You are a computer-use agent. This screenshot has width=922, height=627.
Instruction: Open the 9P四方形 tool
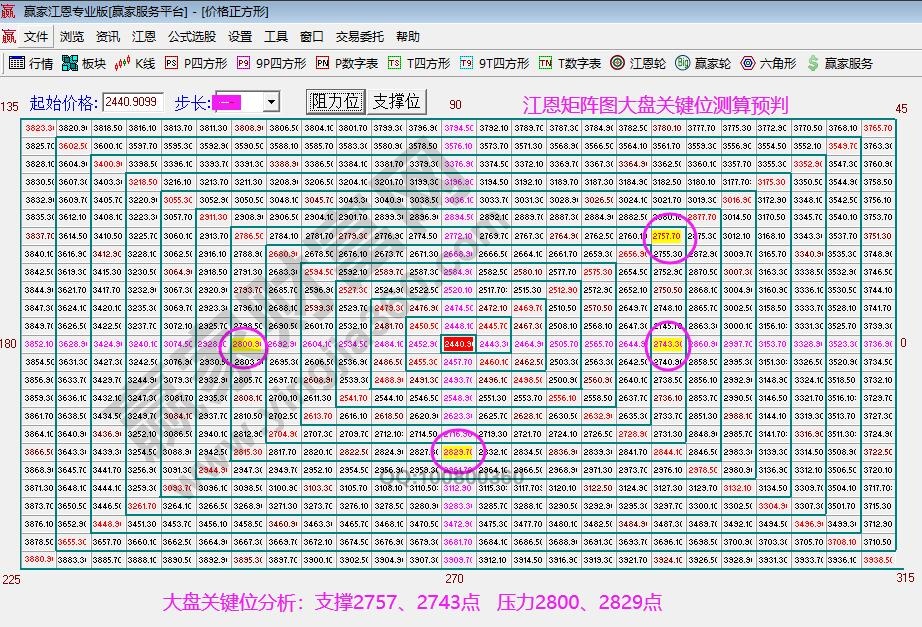[x=266, y=62]
